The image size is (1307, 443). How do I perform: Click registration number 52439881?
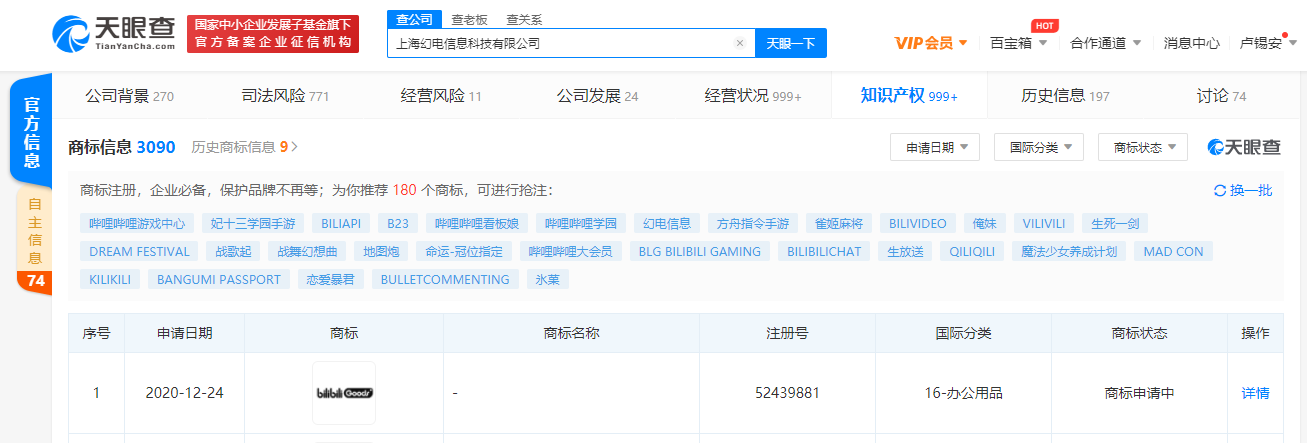tap(788, 393)
